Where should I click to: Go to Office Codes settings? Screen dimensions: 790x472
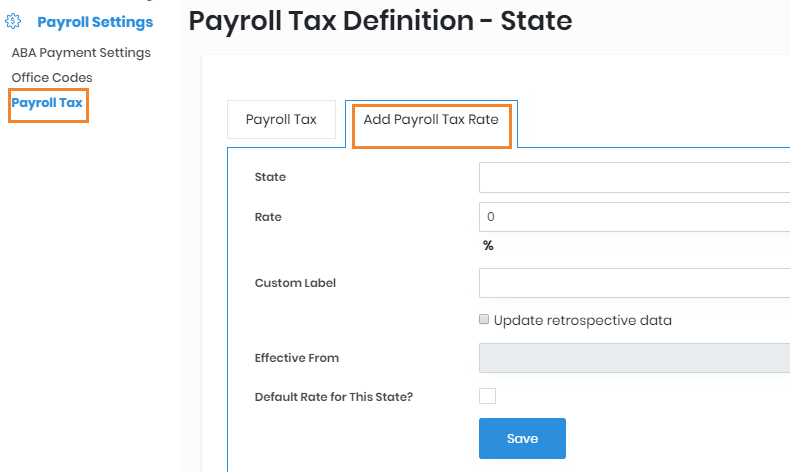pyautogui.click(x=52, y=77)
